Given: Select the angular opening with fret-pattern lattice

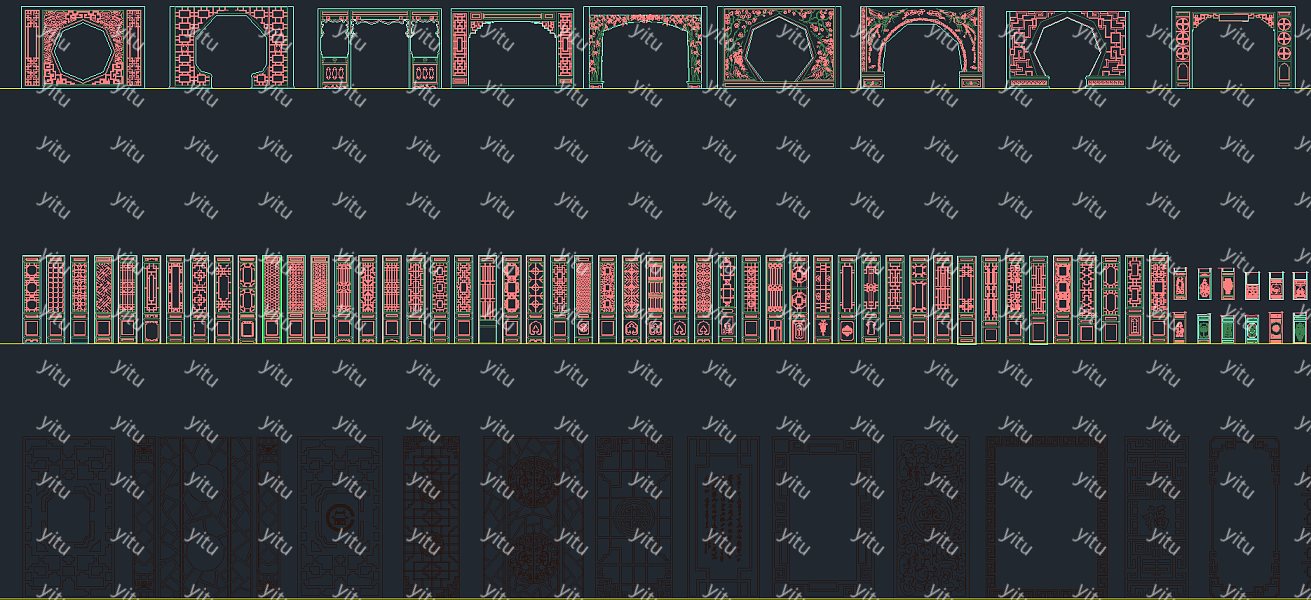Looking at the screenshot, I should pyautogui.click(x=1068, y=49).
